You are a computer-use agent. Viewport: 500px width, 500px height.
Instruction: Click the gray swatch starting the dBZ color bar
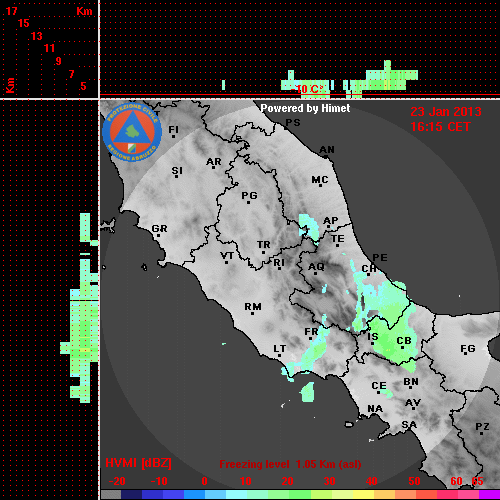[111, 494]
